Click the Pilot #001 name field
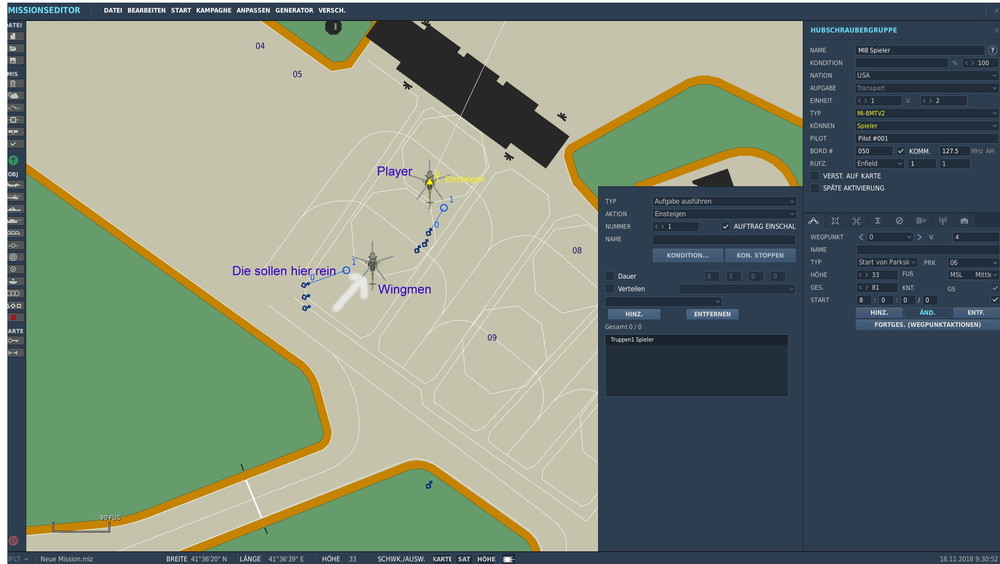The image size is (1000, 564). coord(926,138)
